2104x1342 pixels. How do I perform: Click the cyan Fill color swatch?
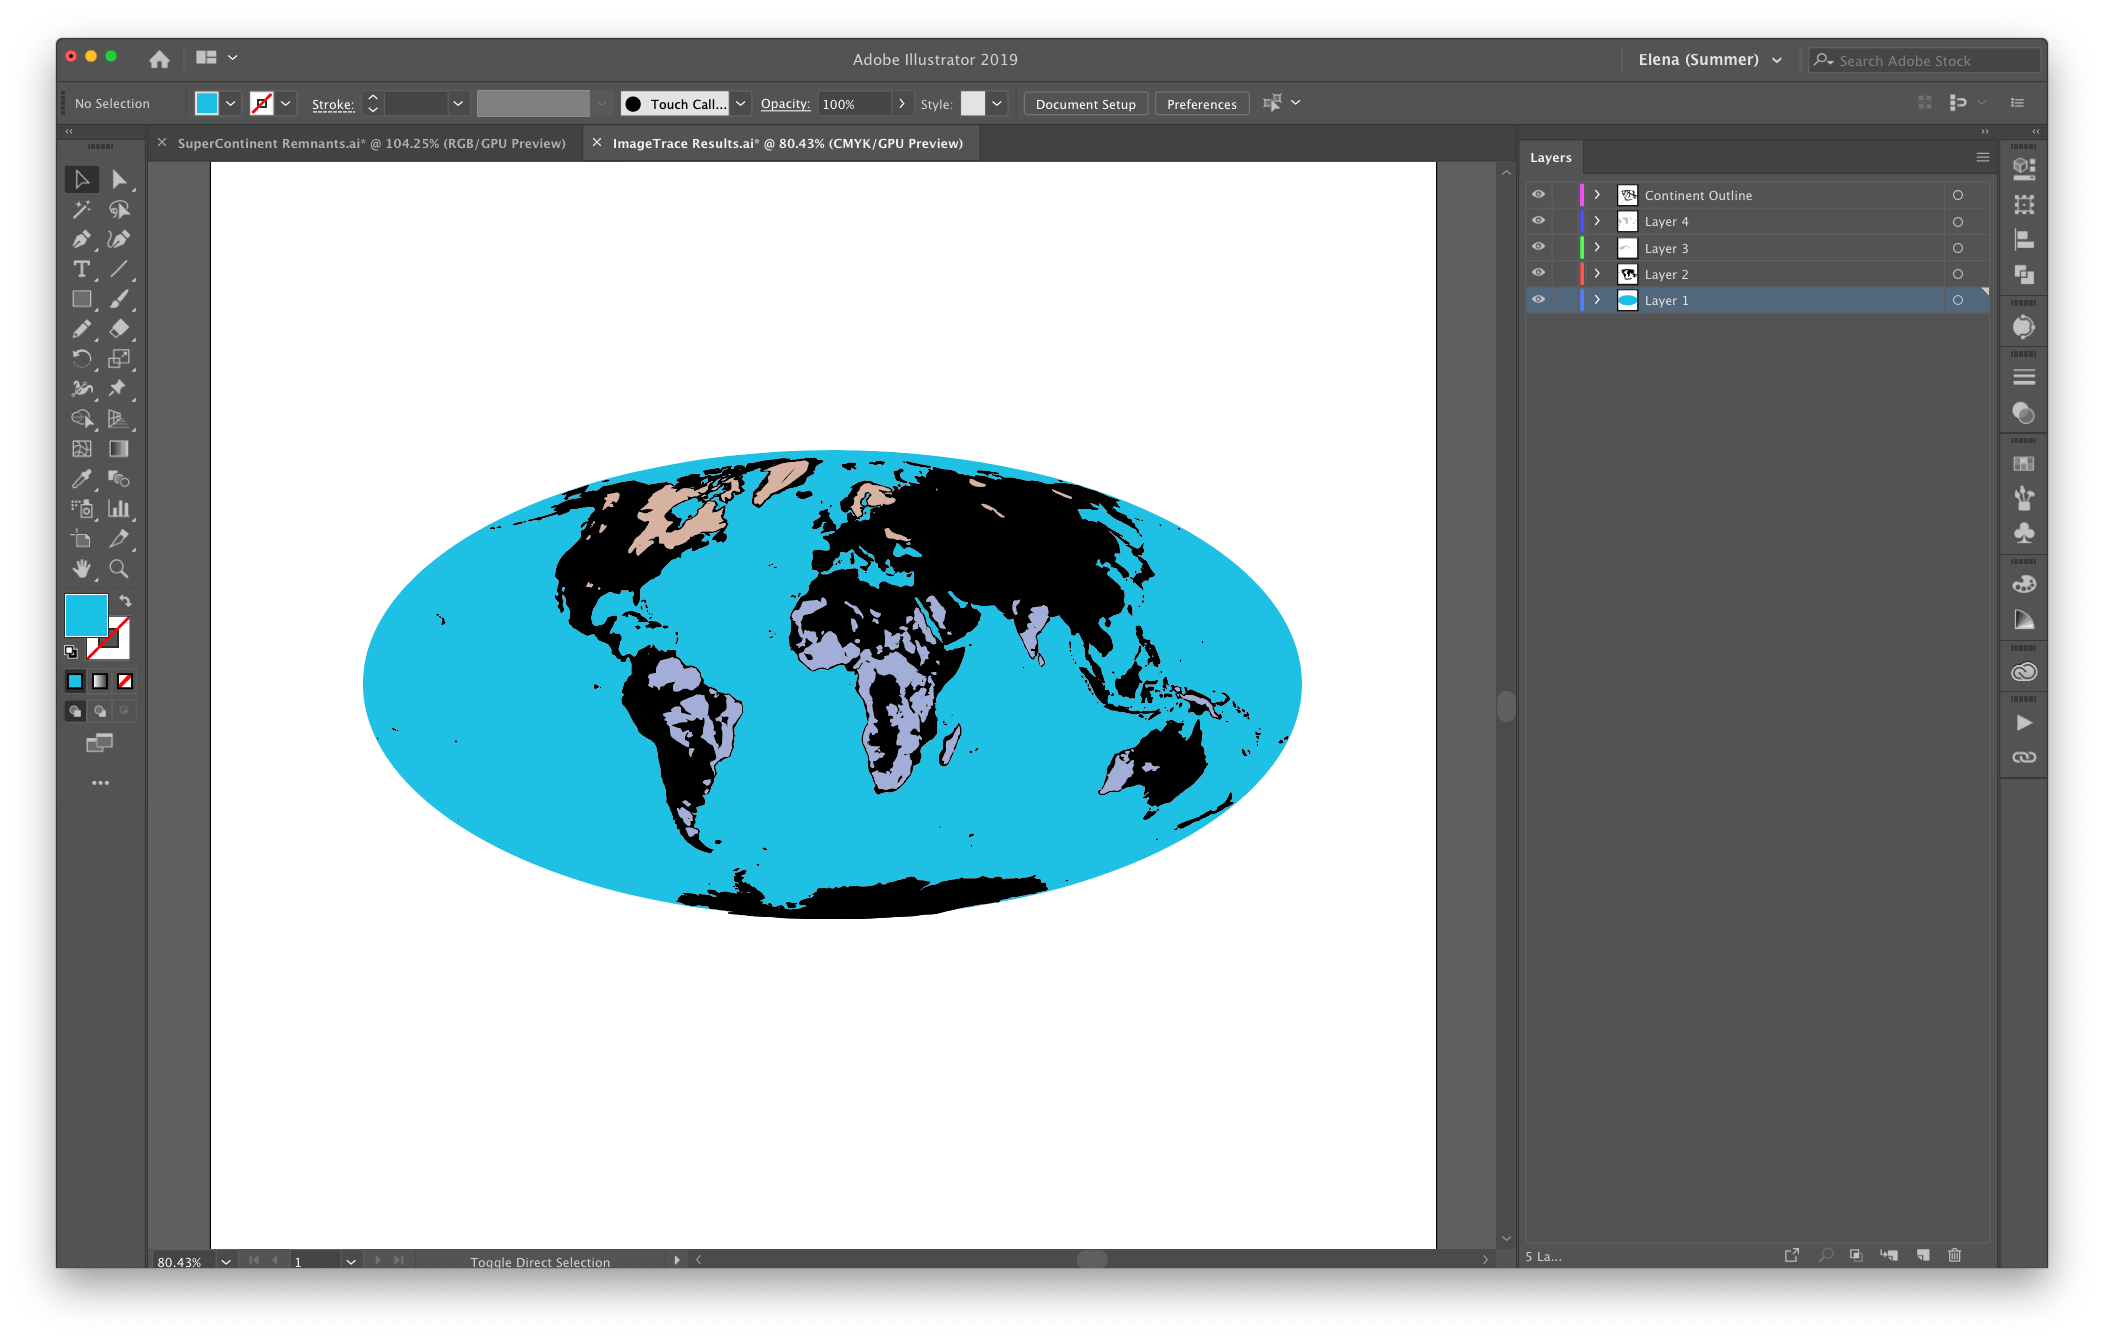[86, 615]
